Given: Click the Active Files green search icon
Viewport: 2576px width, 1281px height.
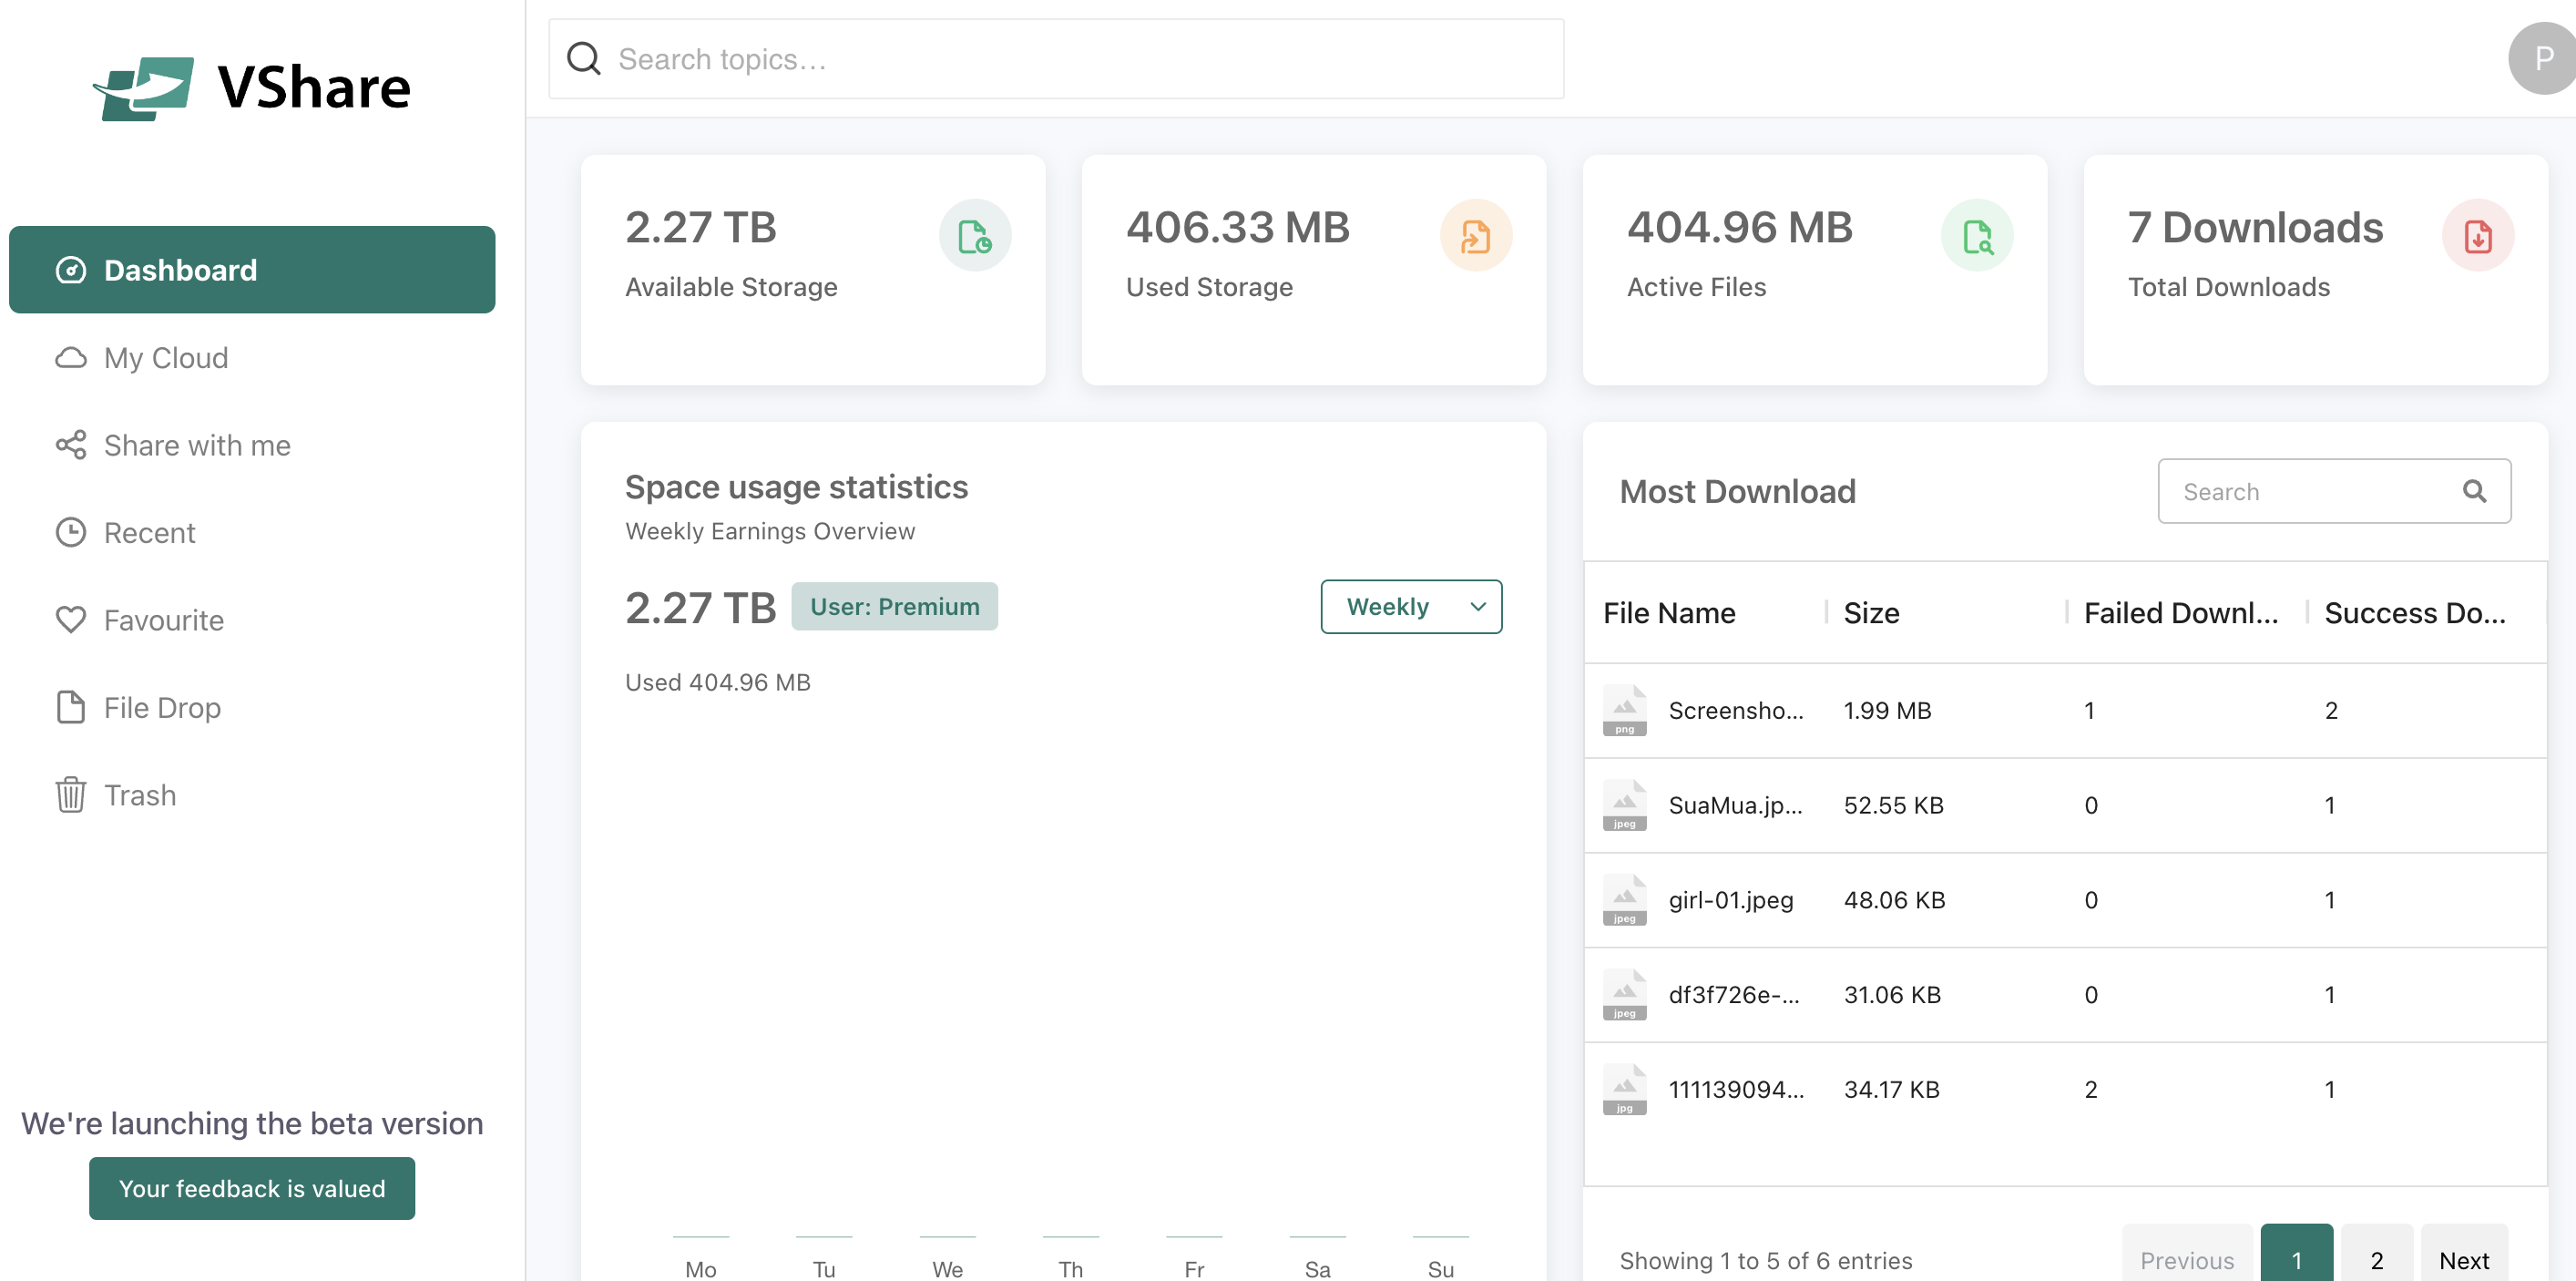Looking at the screenshot, I should pyautogui.click(x=1977, y=236).
